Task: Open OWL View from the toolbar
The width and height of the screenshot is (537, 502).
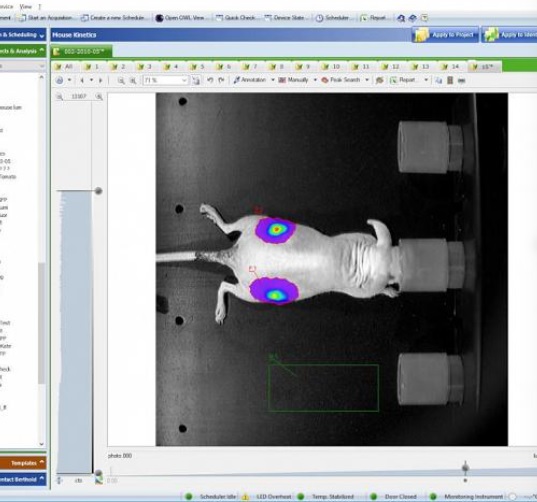Action: (180, 18)
